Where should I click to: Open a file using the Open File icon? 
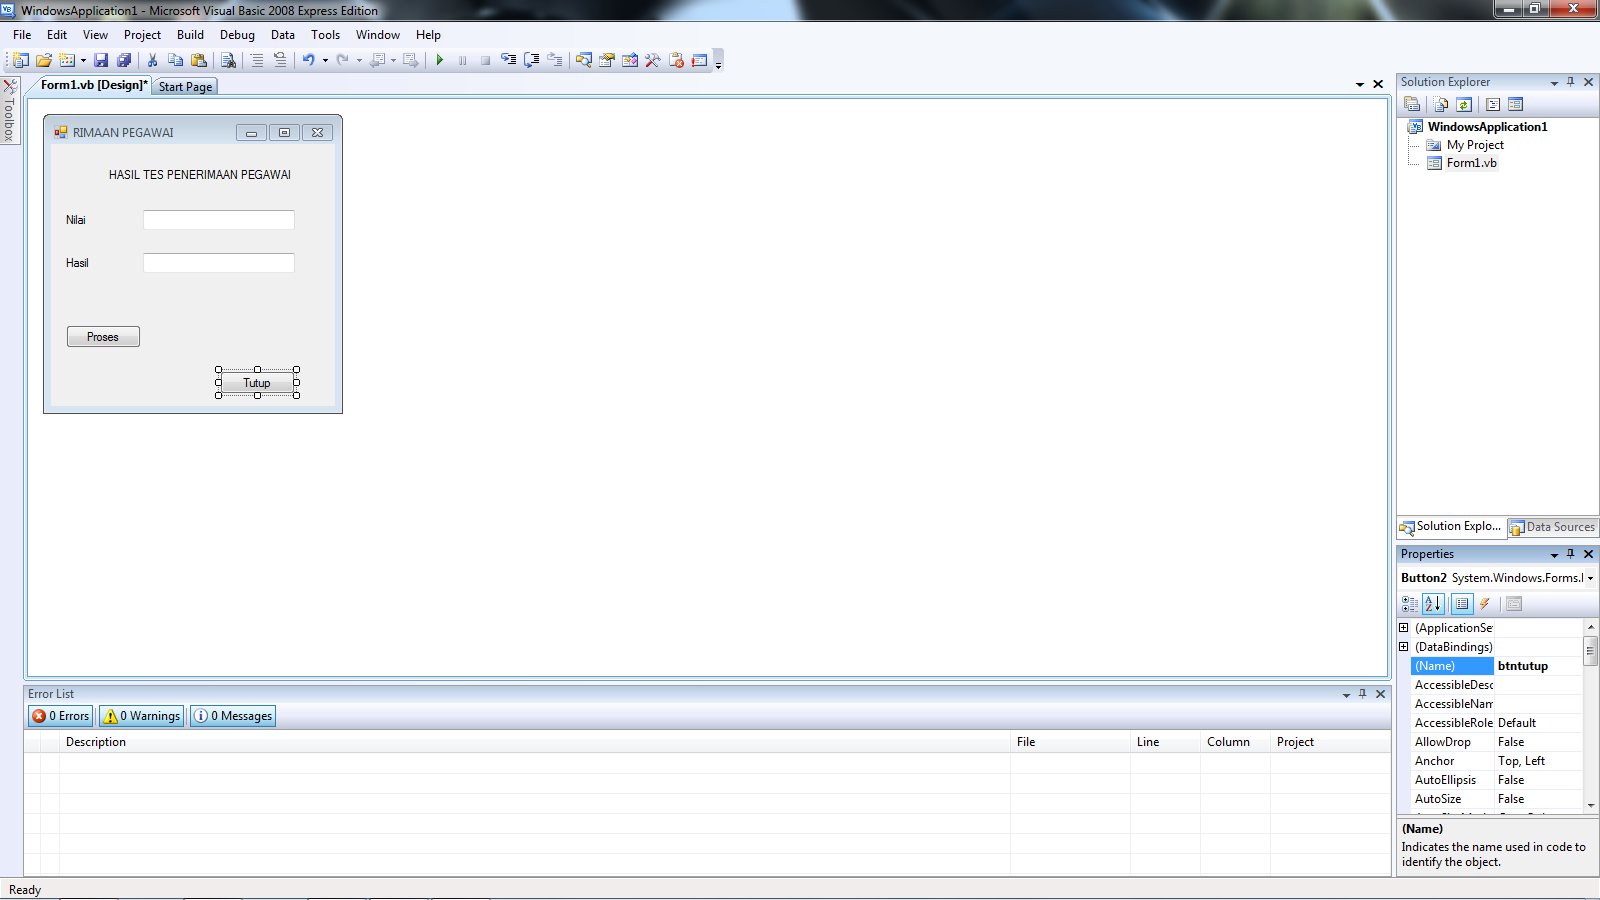tap(44, 60)
